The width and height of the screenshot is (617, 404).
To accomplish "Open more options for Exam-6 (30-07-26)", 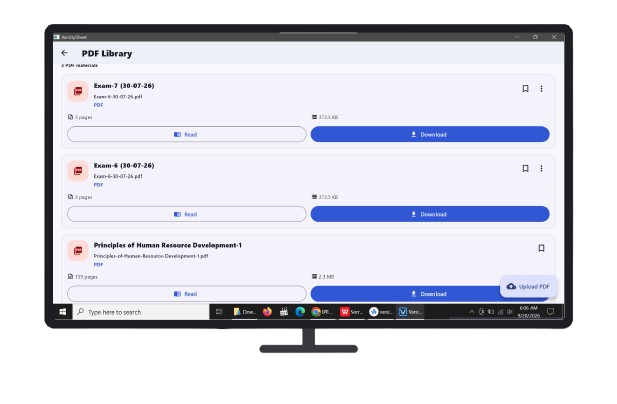I will [541, 168].
